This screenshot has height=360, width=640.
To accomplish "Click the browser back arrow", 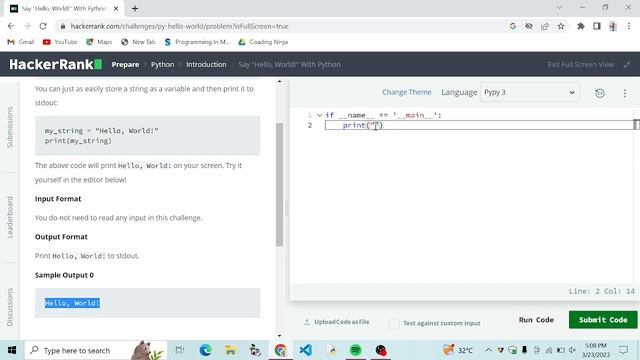I will pos(11,26).
